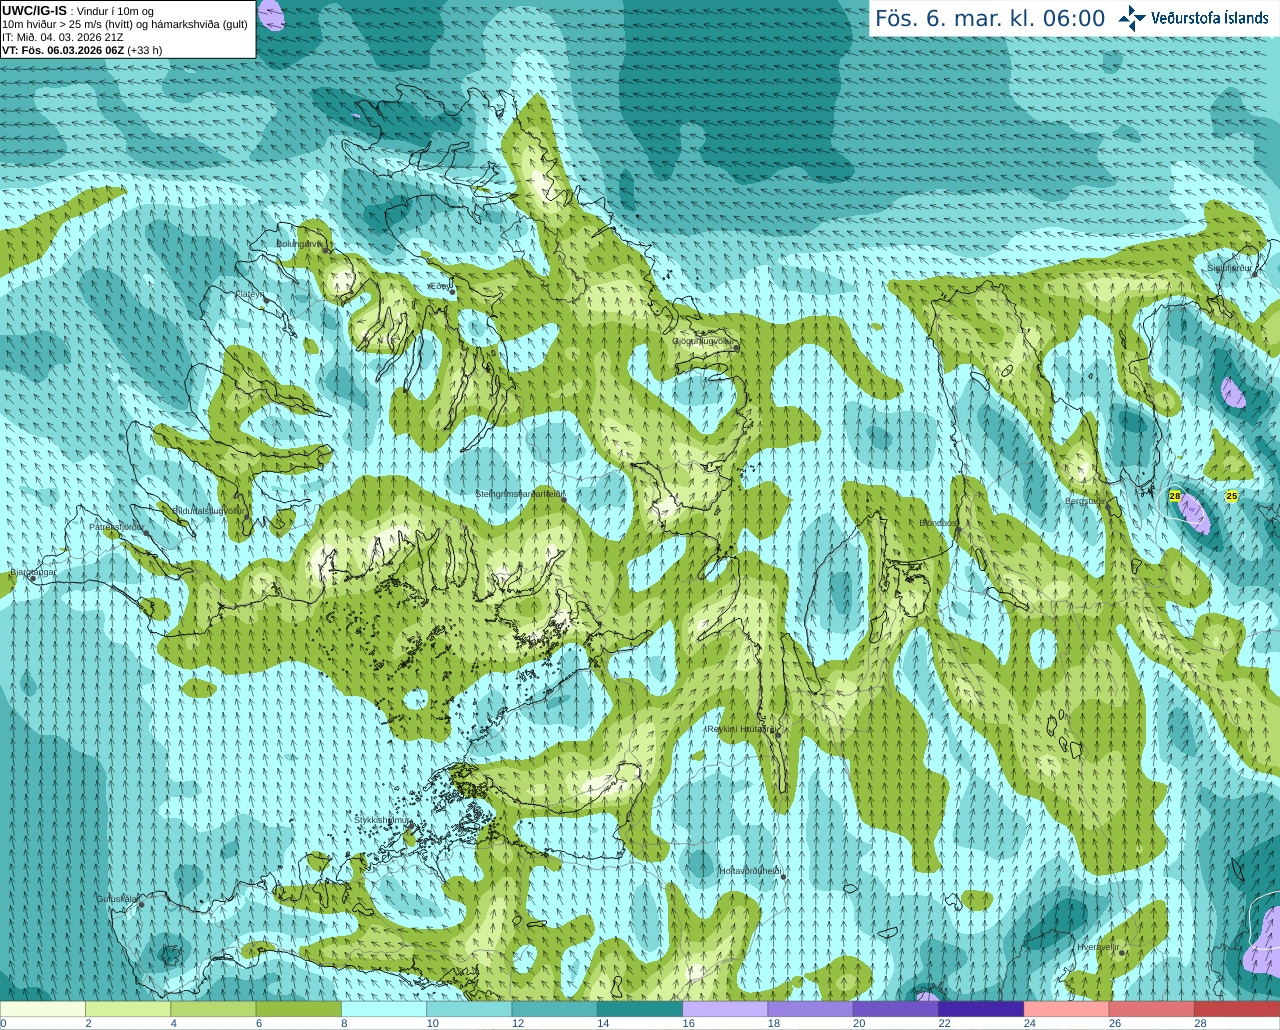Click the Gufuskálar station label
This screenshot has height=1030, width=1280.
point(116,899)
